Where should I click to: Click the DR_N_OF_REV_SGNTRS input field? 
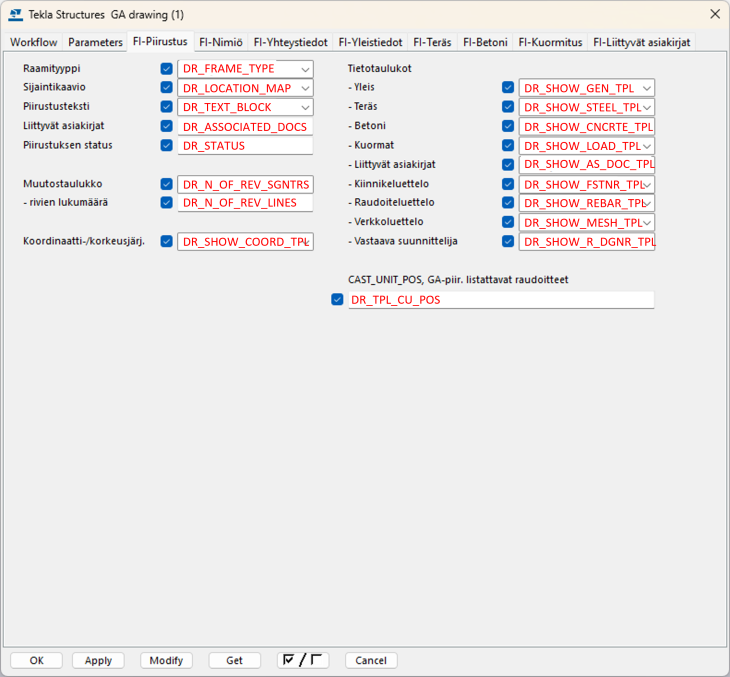pos(245,184)
